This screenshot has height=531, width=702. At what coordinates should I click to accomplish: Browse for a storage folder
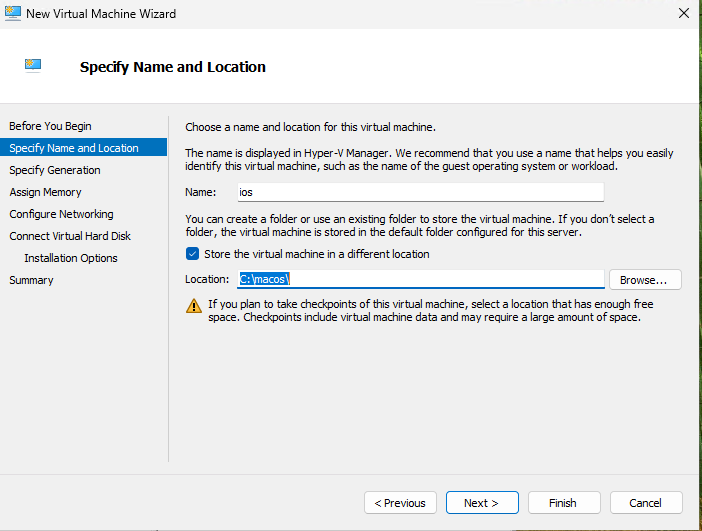pos(645,280)
